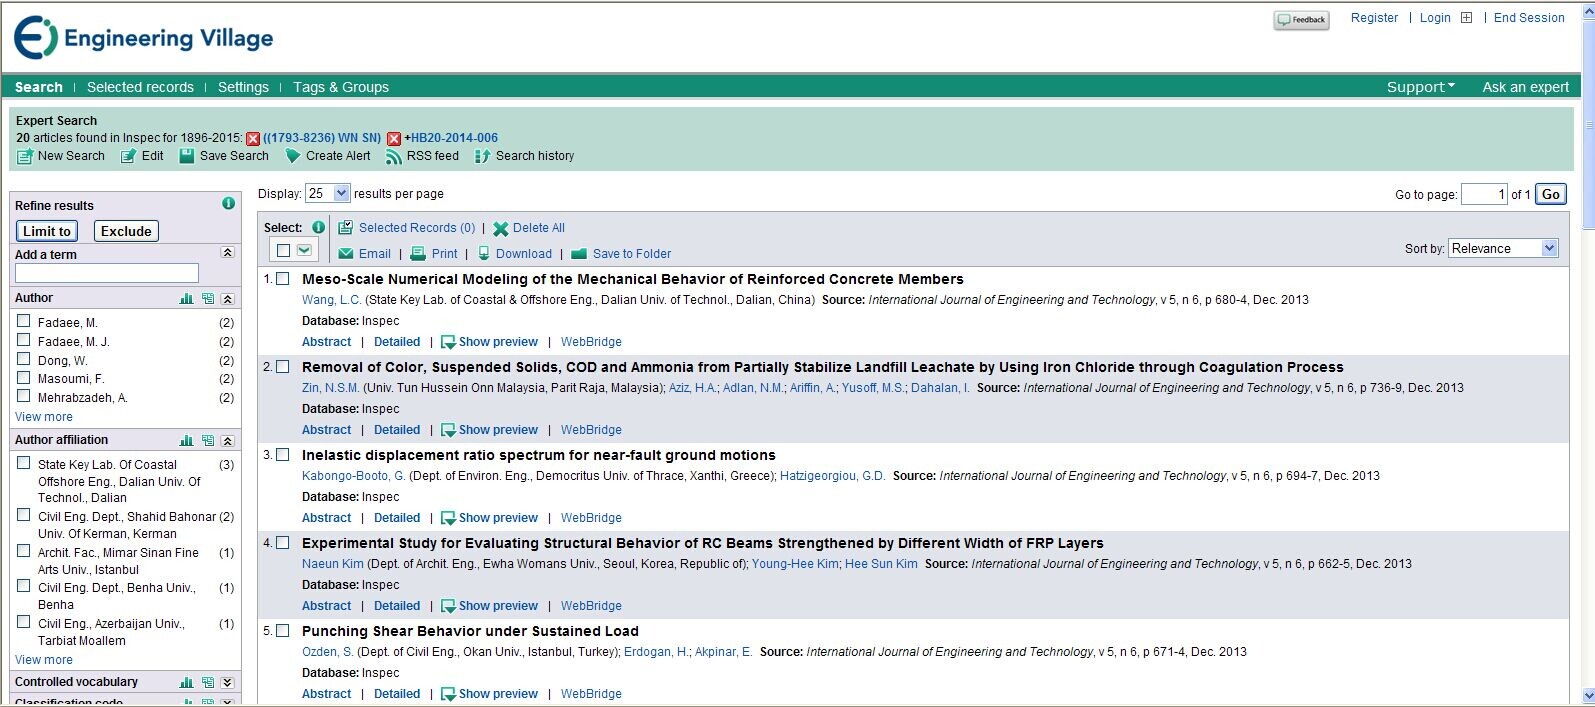View more authors in Author facet
Image resolution: width=1595 pixels, height=707 pixels.
44,417
